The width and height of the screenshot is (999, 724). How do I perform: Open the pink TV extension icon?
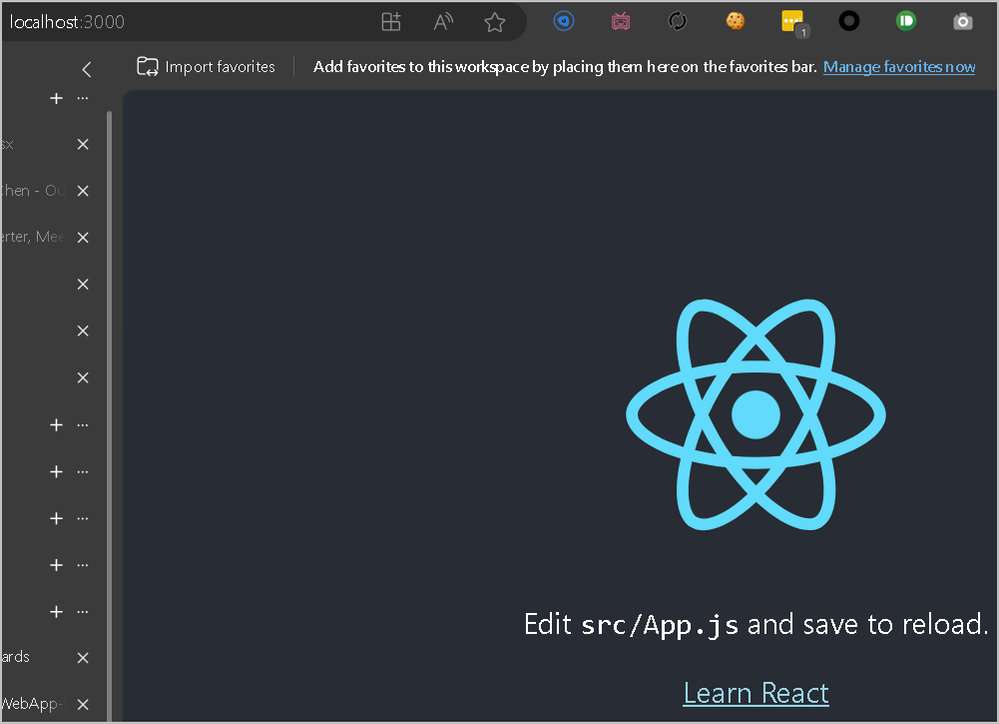[x=621, y=22]
